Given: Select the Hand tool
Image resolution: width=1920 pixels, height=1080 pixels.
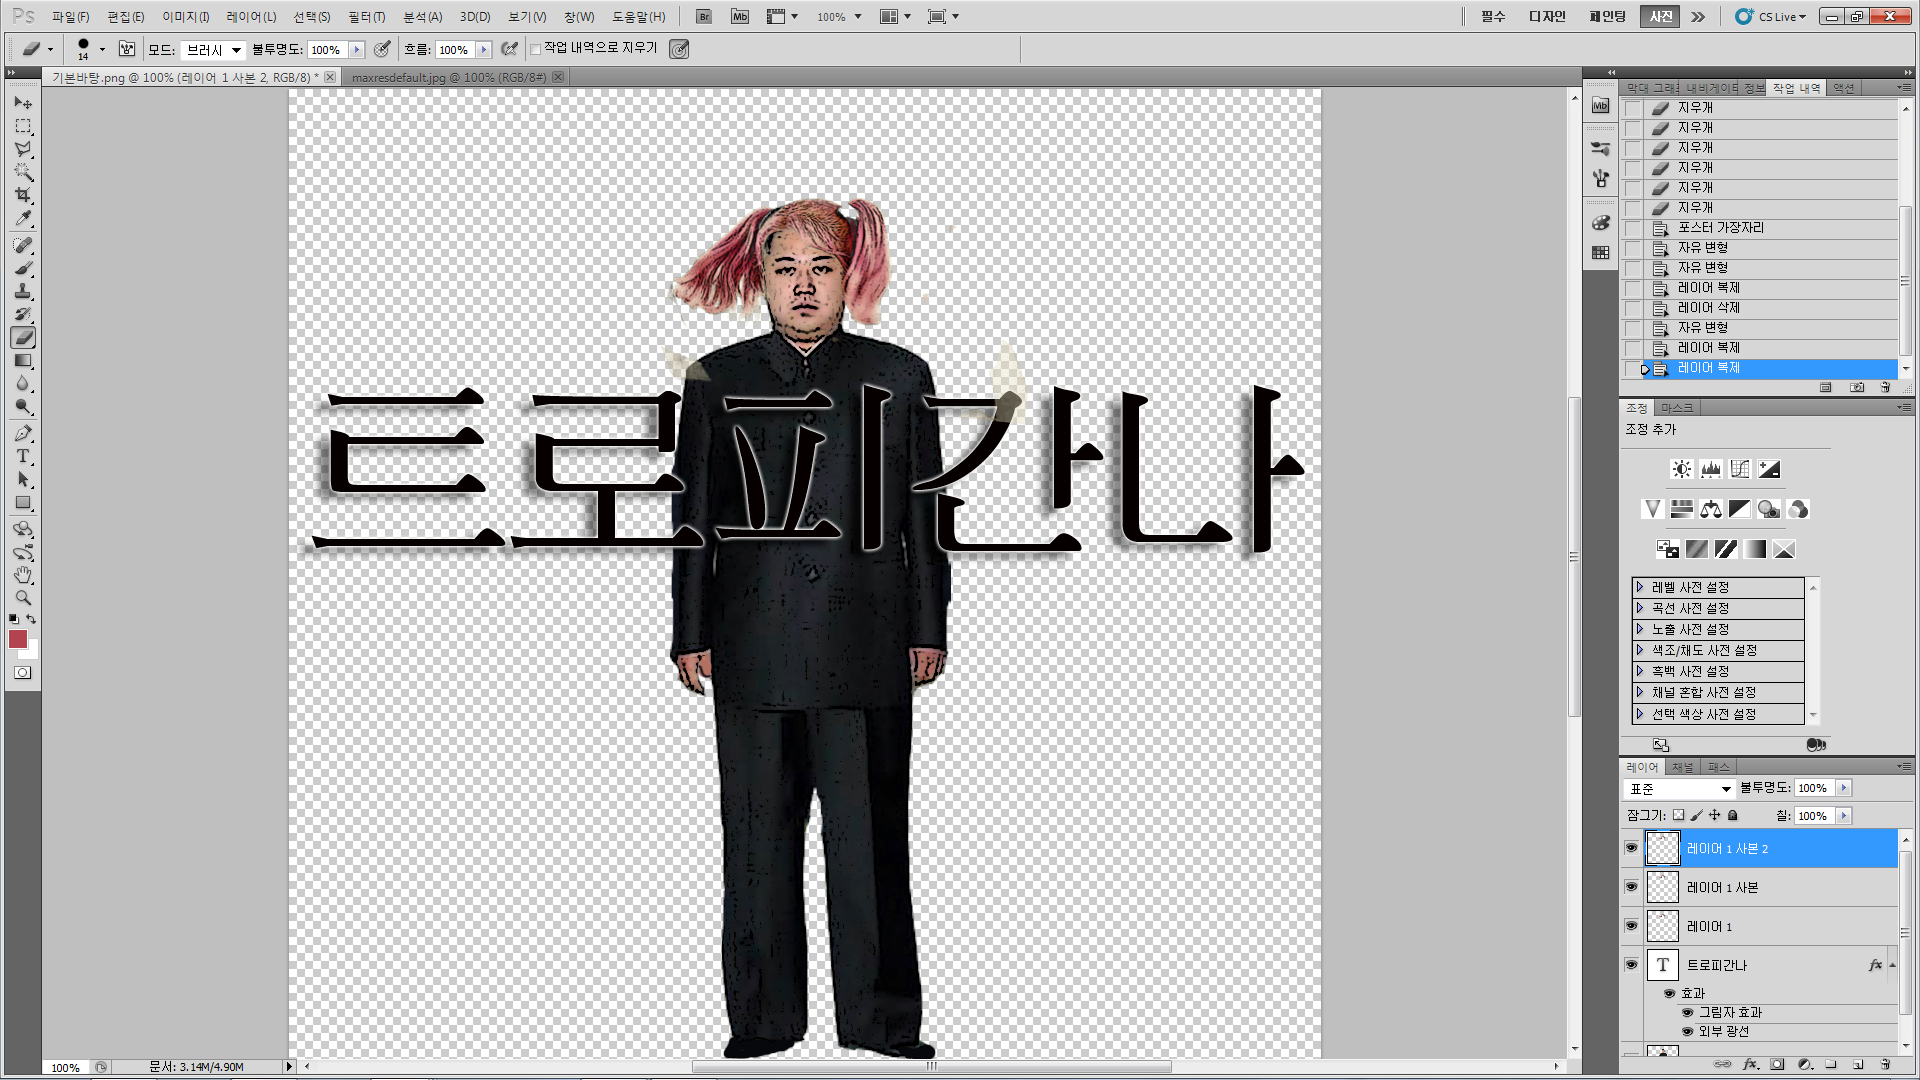Looking at the screenshot, I should pos(23,575).
